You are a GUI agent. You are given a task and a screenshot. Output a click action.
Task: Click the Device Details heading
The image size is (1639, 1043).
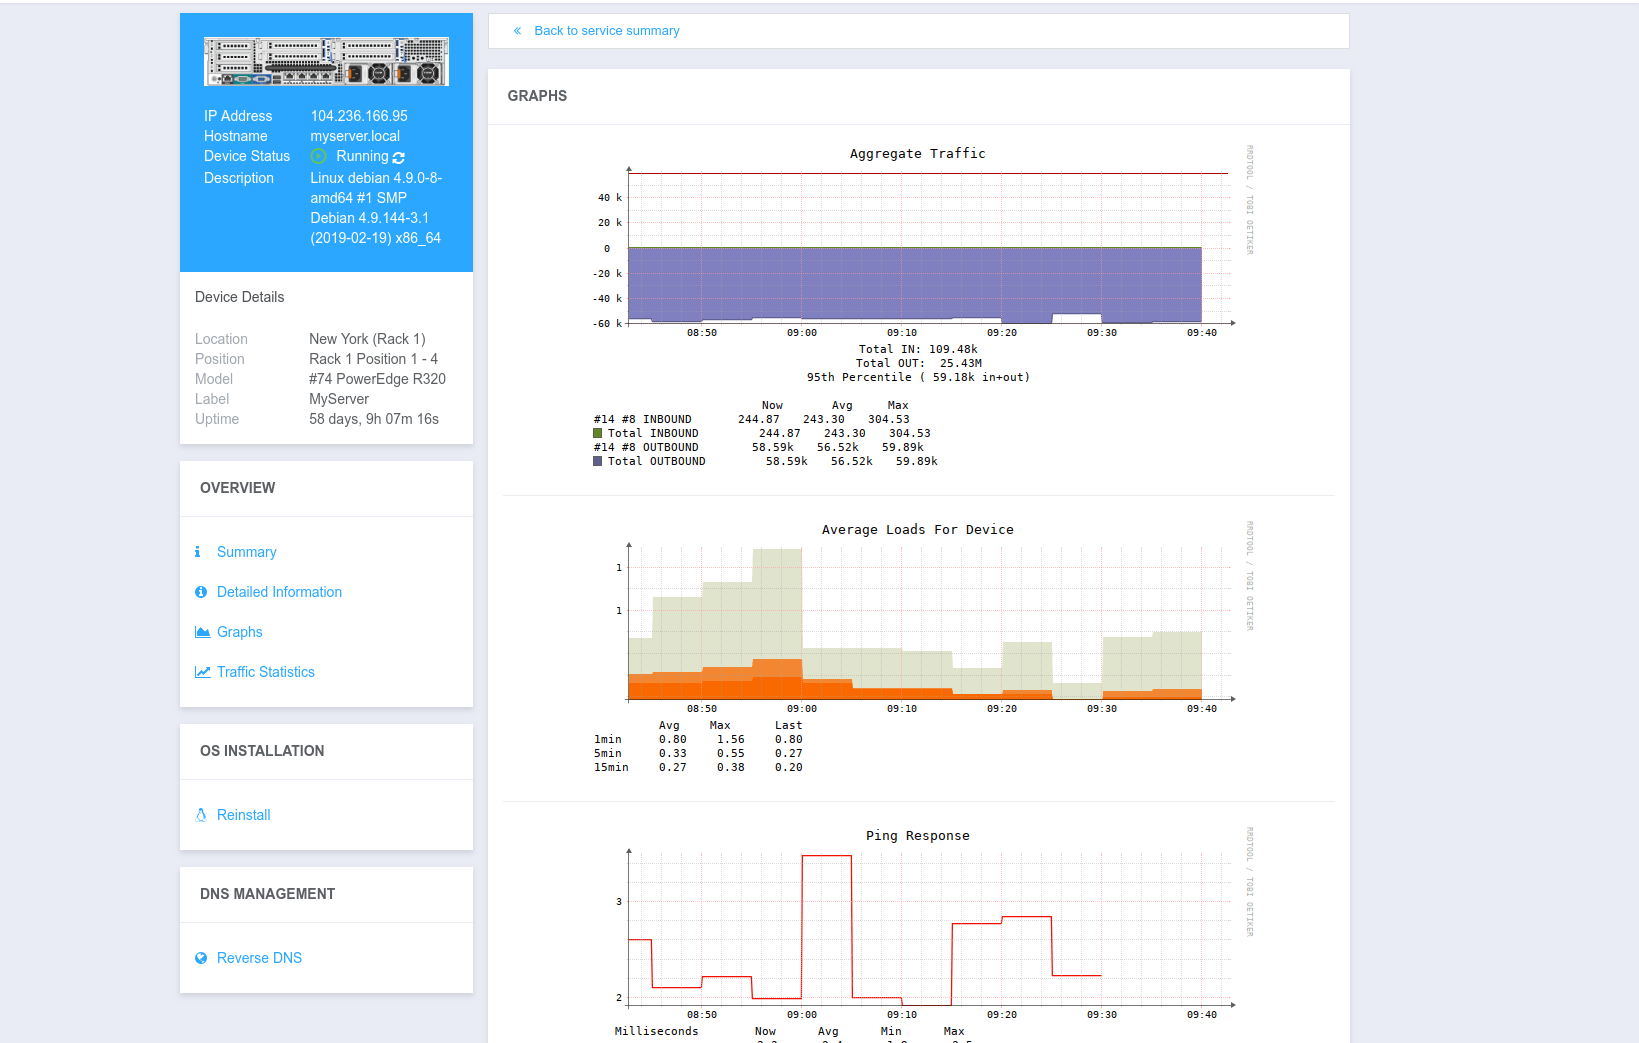point(239,297)
